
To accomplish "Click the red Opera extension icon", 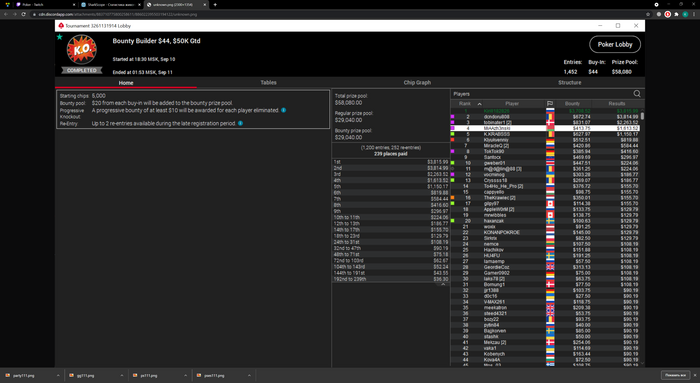I will click(x=667, y=14).
